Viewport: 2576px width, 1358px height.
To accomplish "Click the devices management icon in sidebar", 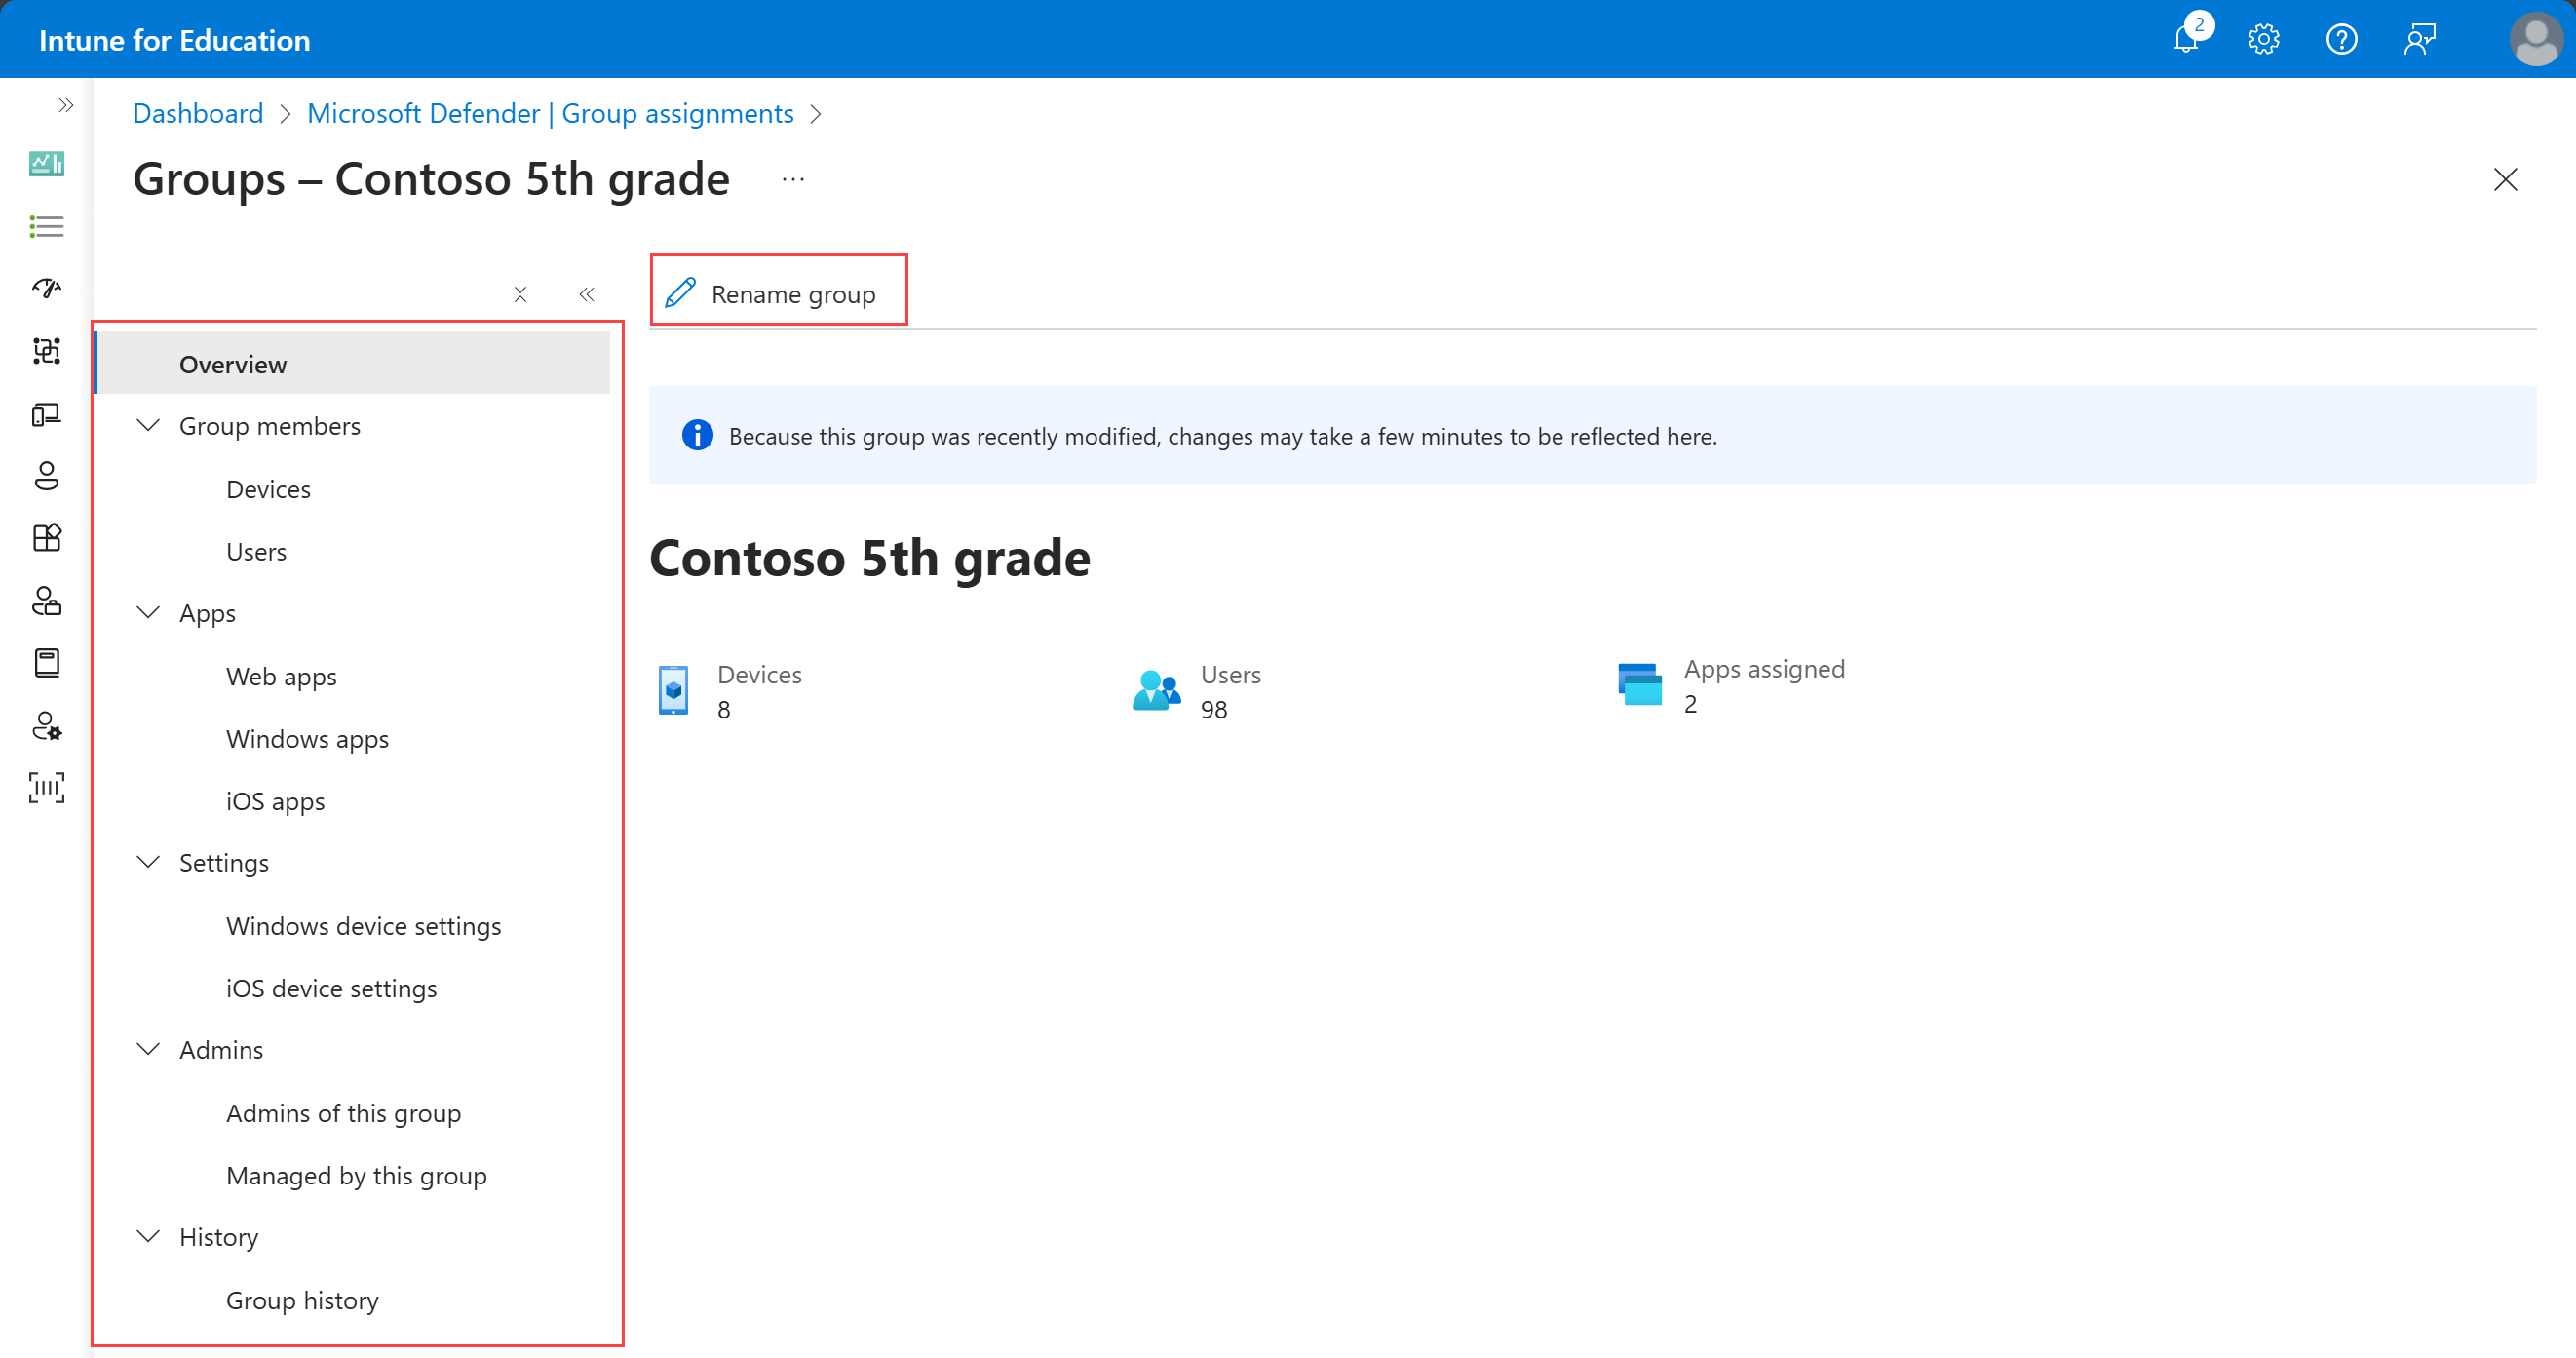I will (x=46, y=414).
